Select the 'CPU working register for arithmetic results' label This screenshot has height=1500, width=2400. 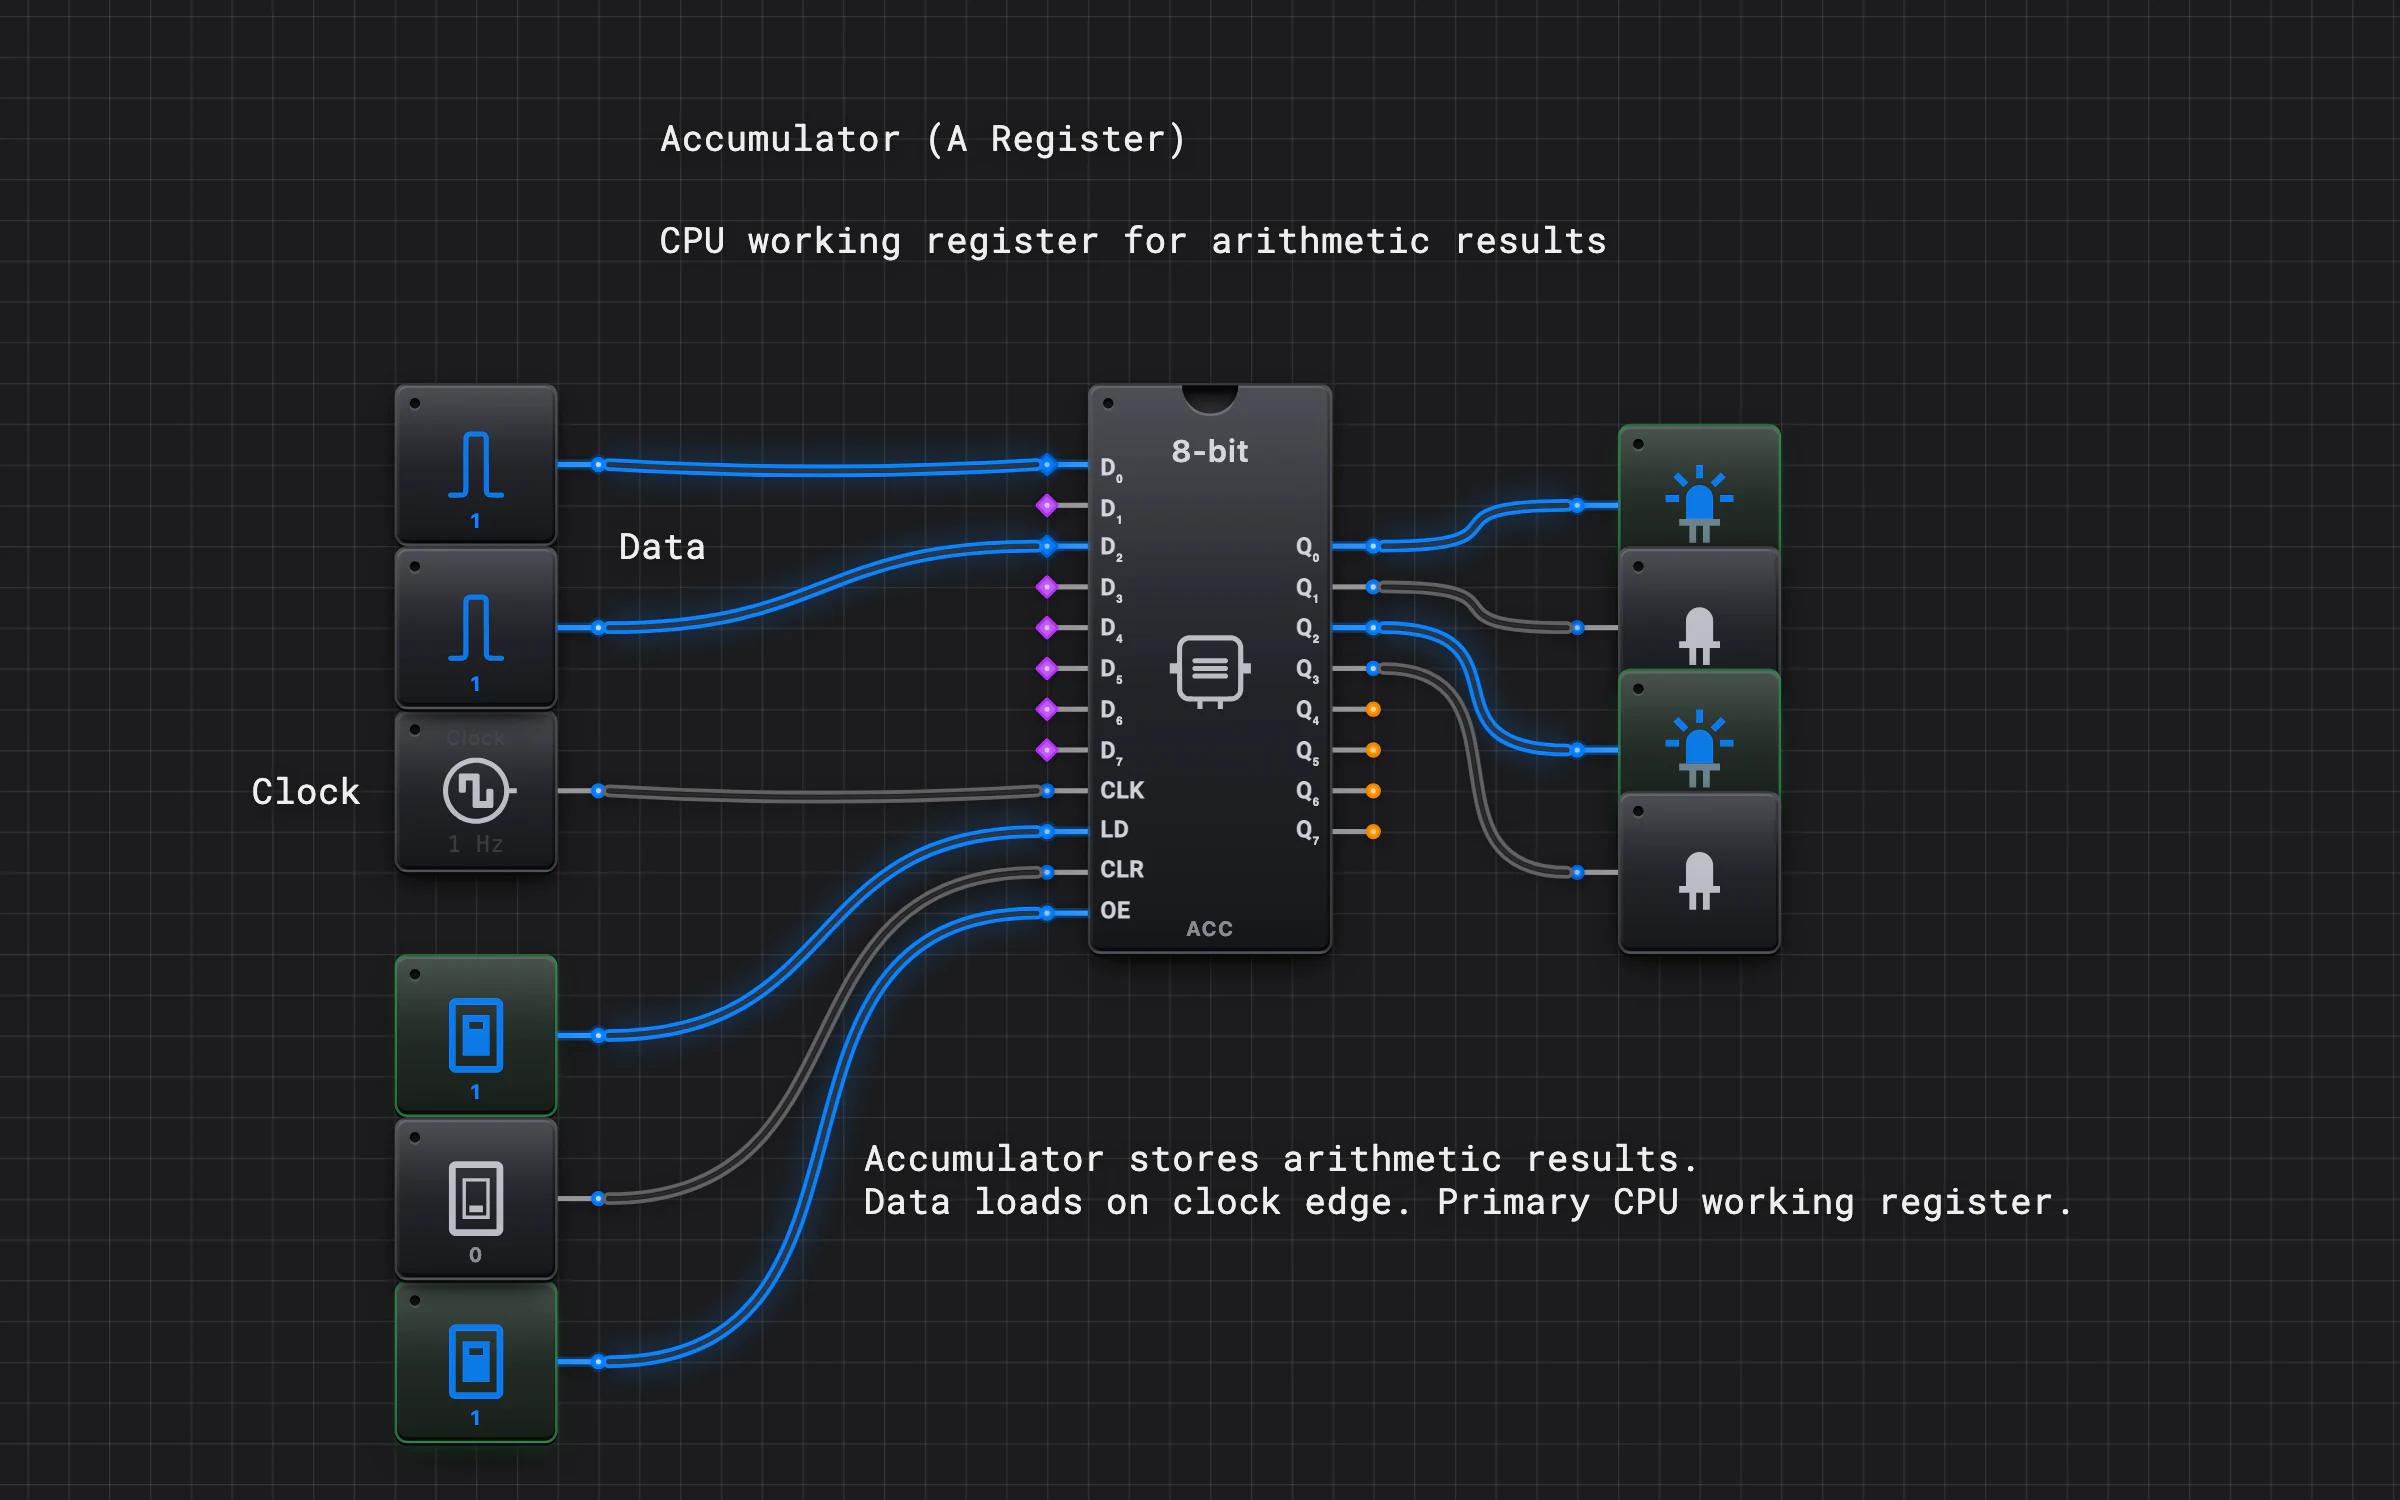(x=1133, y=241)
